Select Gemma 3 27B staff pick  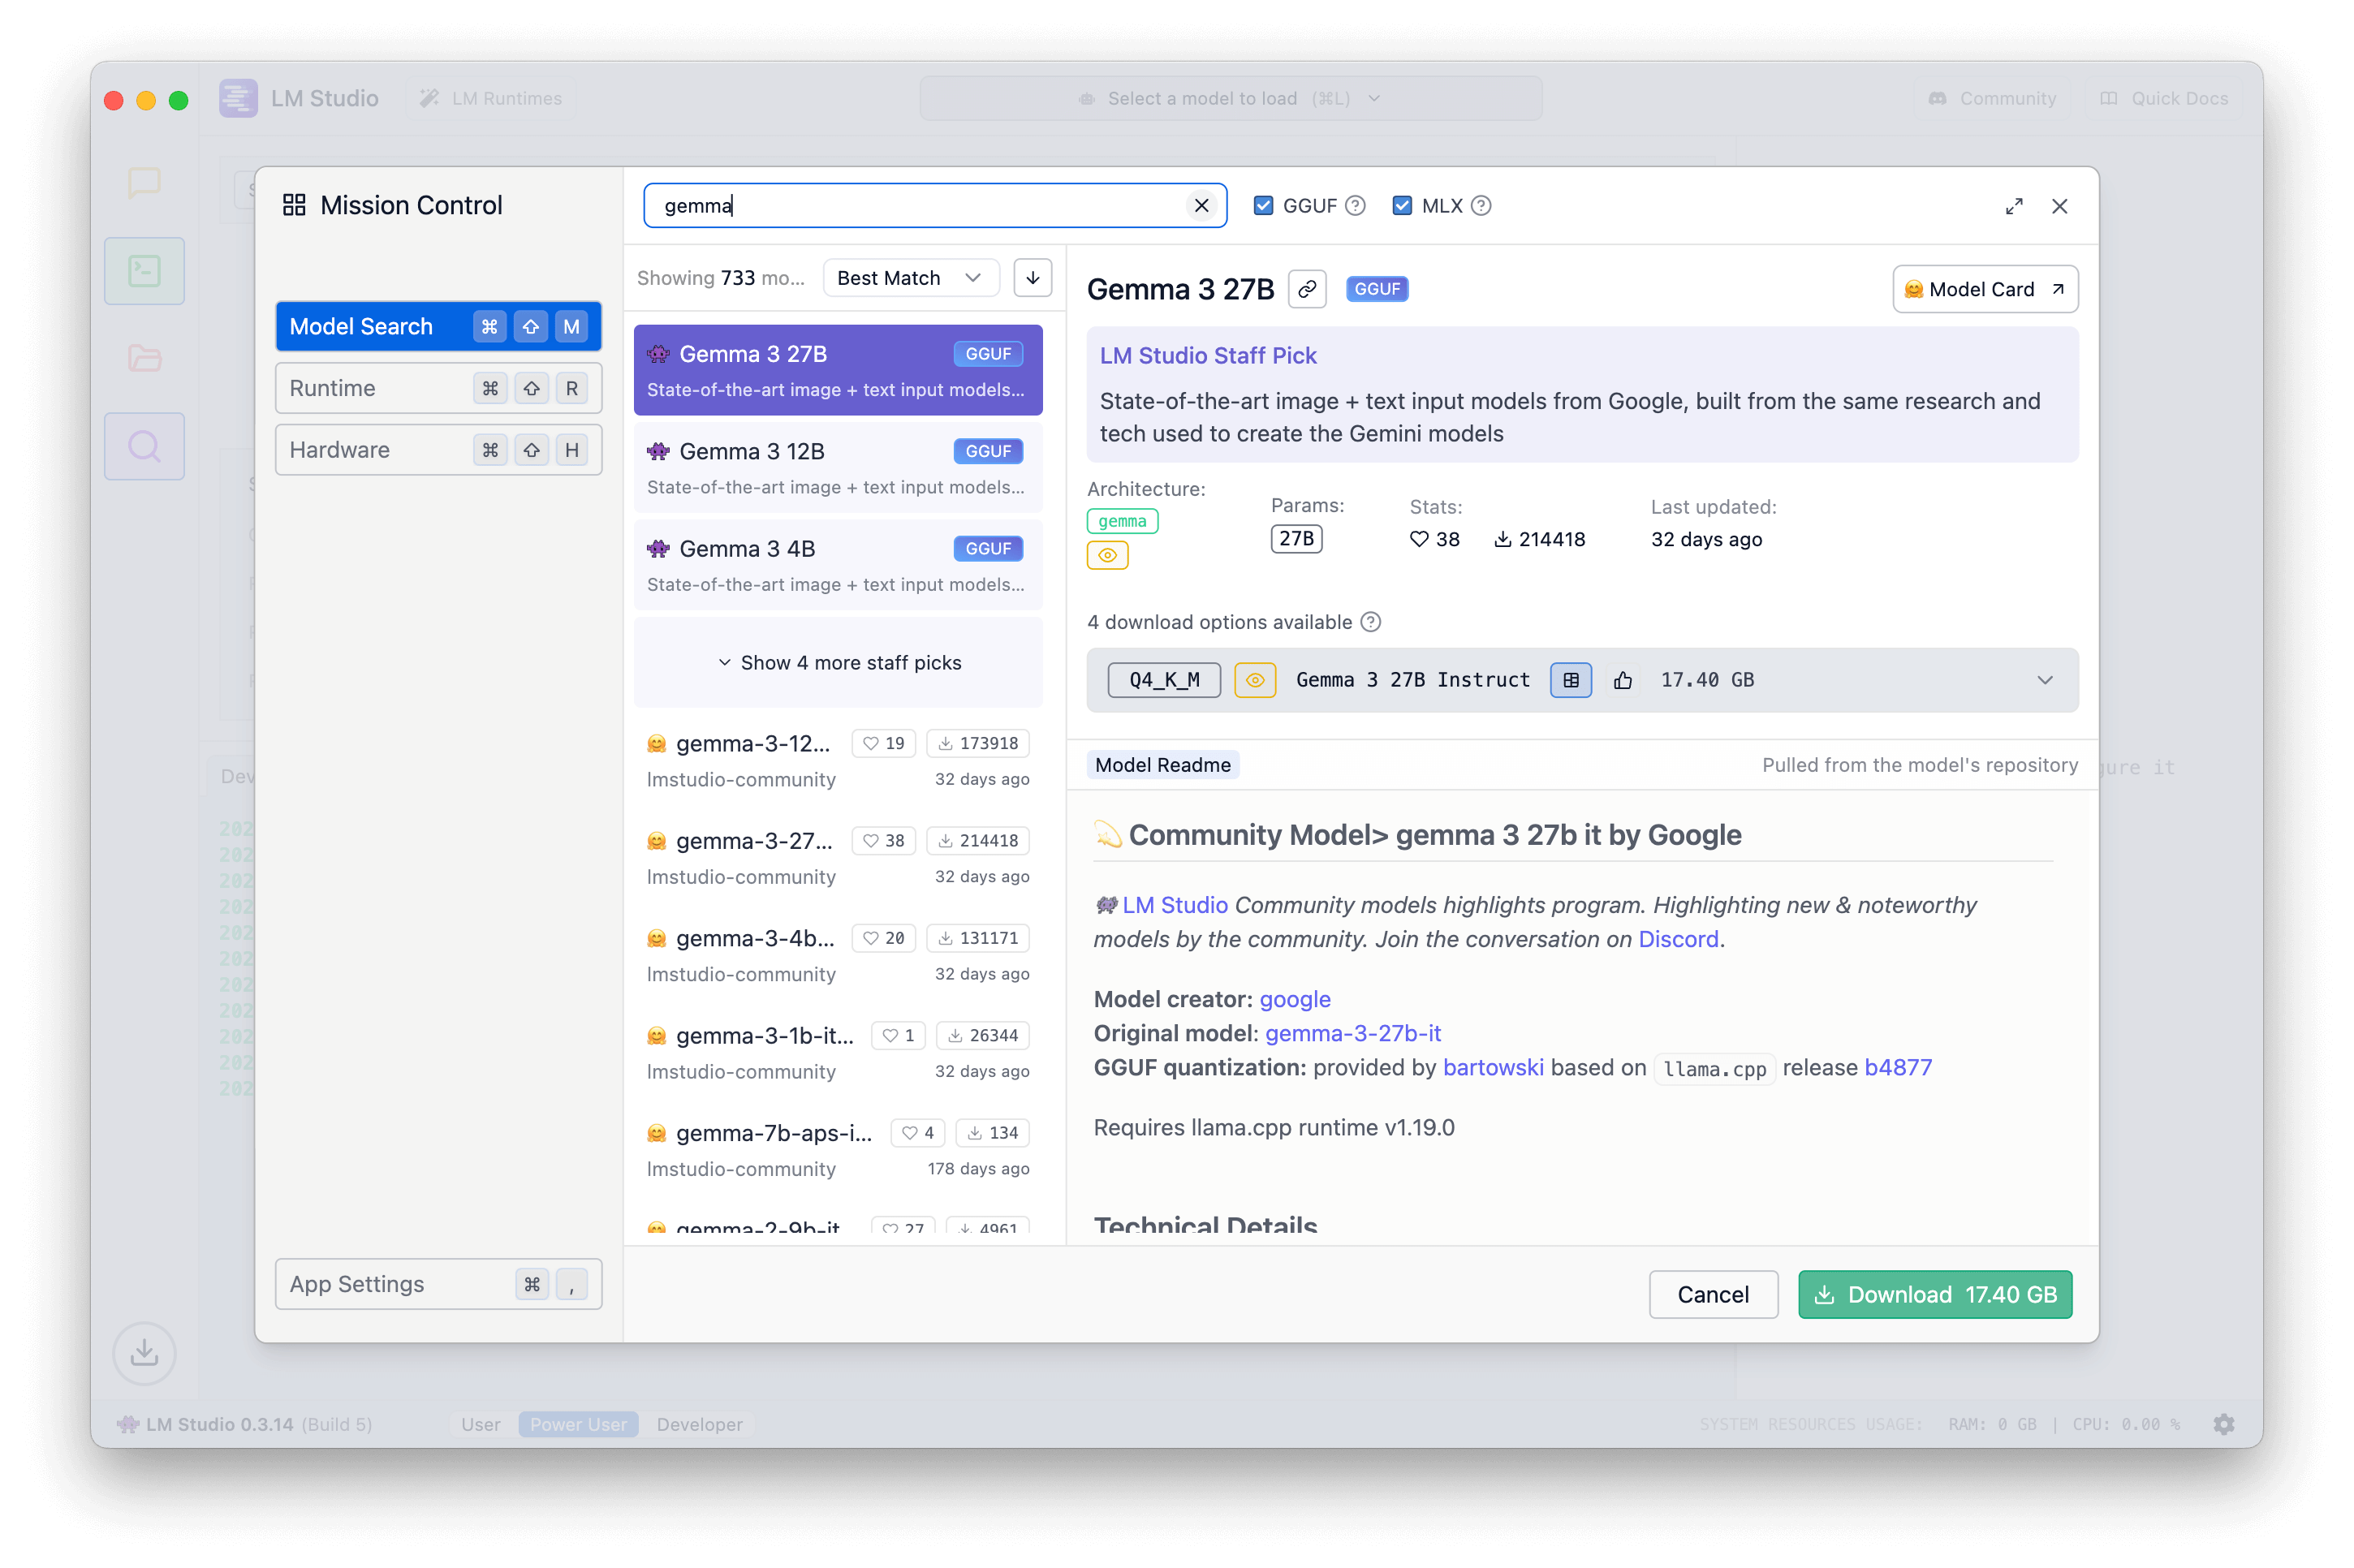coord(838,370)
